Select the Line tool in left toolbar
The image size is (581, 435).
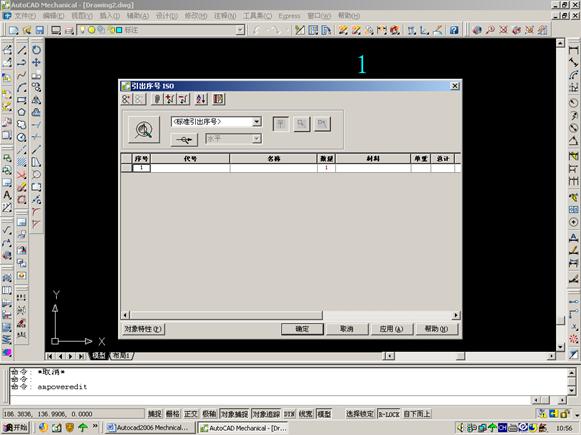(x=21, y=50)
